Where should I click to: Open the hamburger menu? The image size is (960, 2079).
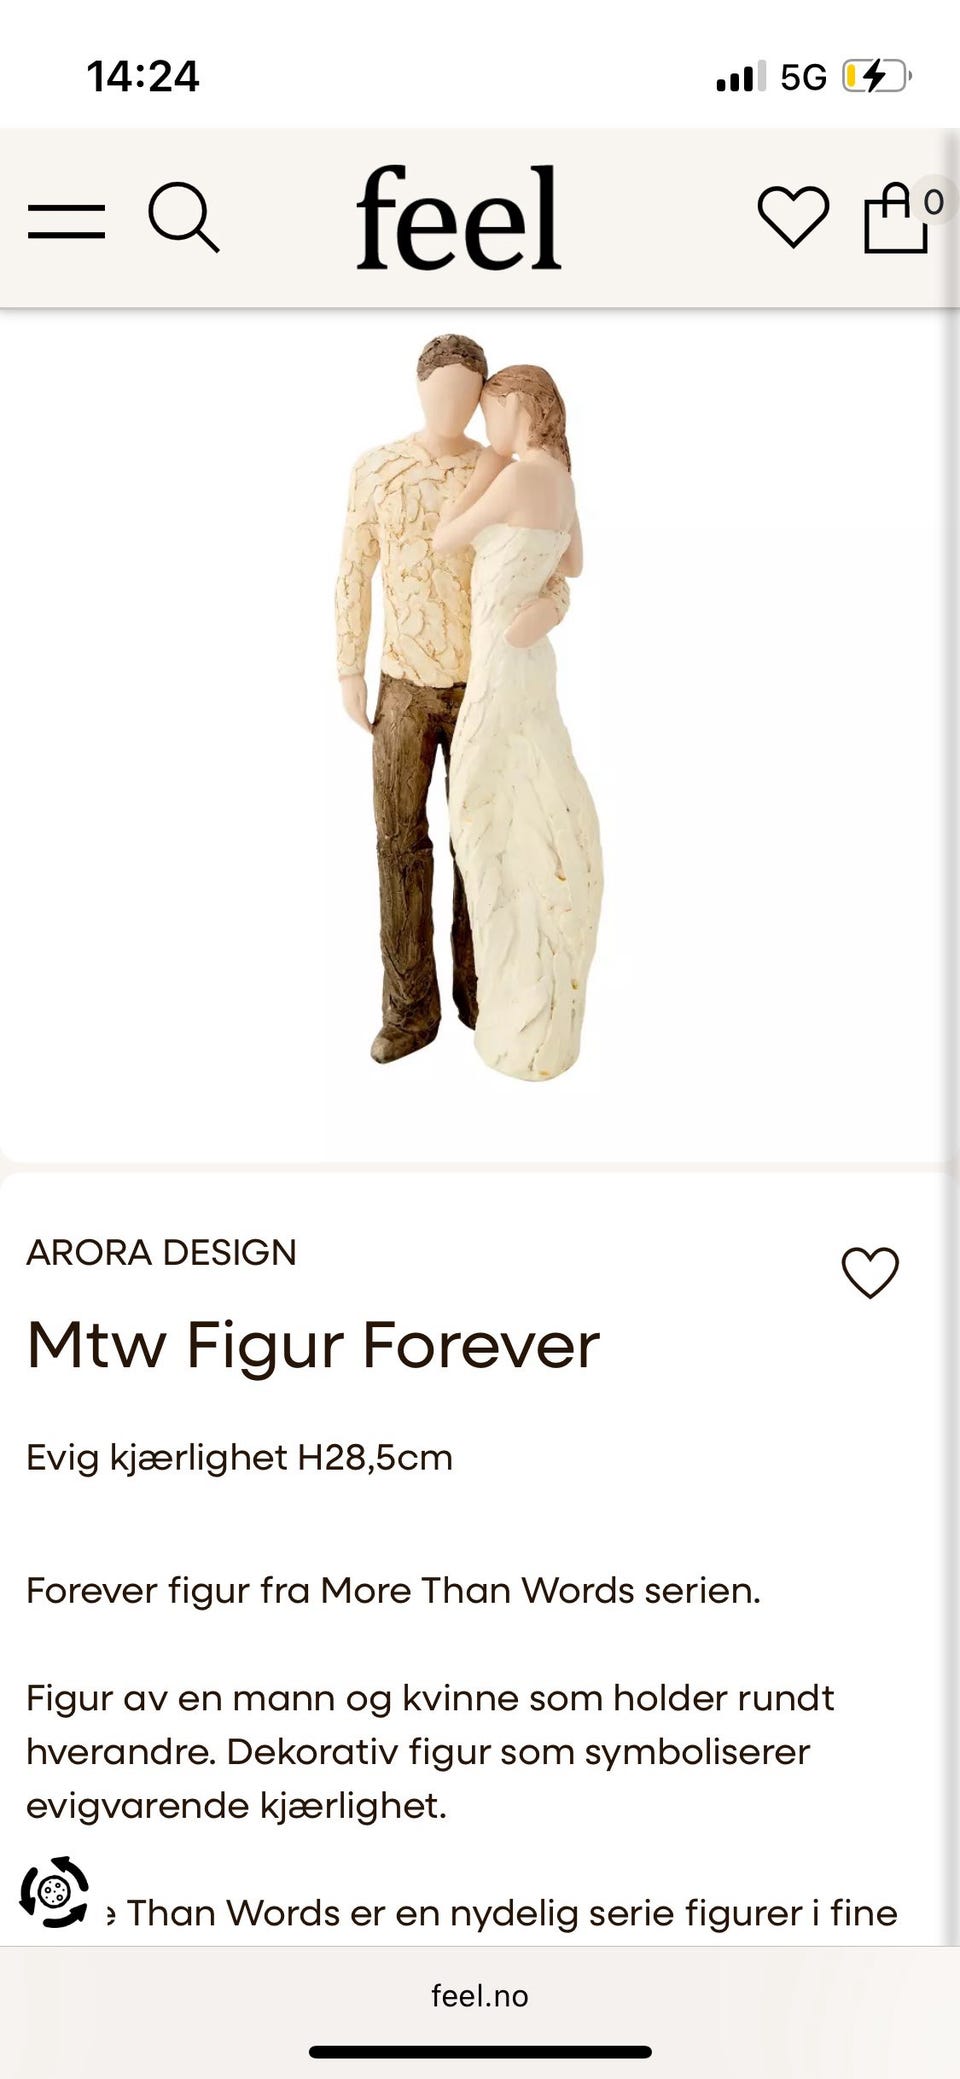[66, 220]
